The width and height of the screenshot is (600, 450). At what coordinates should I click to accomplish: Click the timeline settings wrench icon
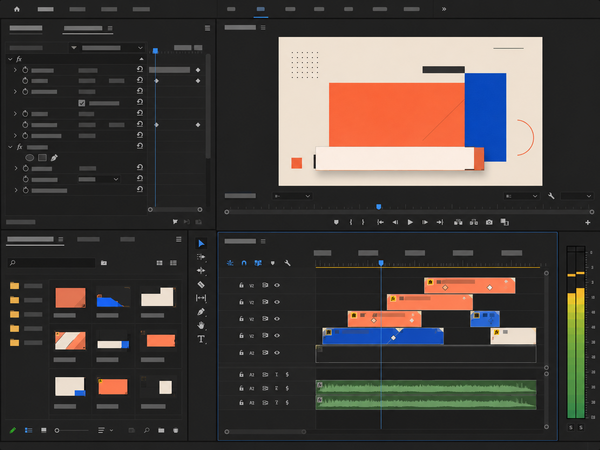[x=287, y=263]
